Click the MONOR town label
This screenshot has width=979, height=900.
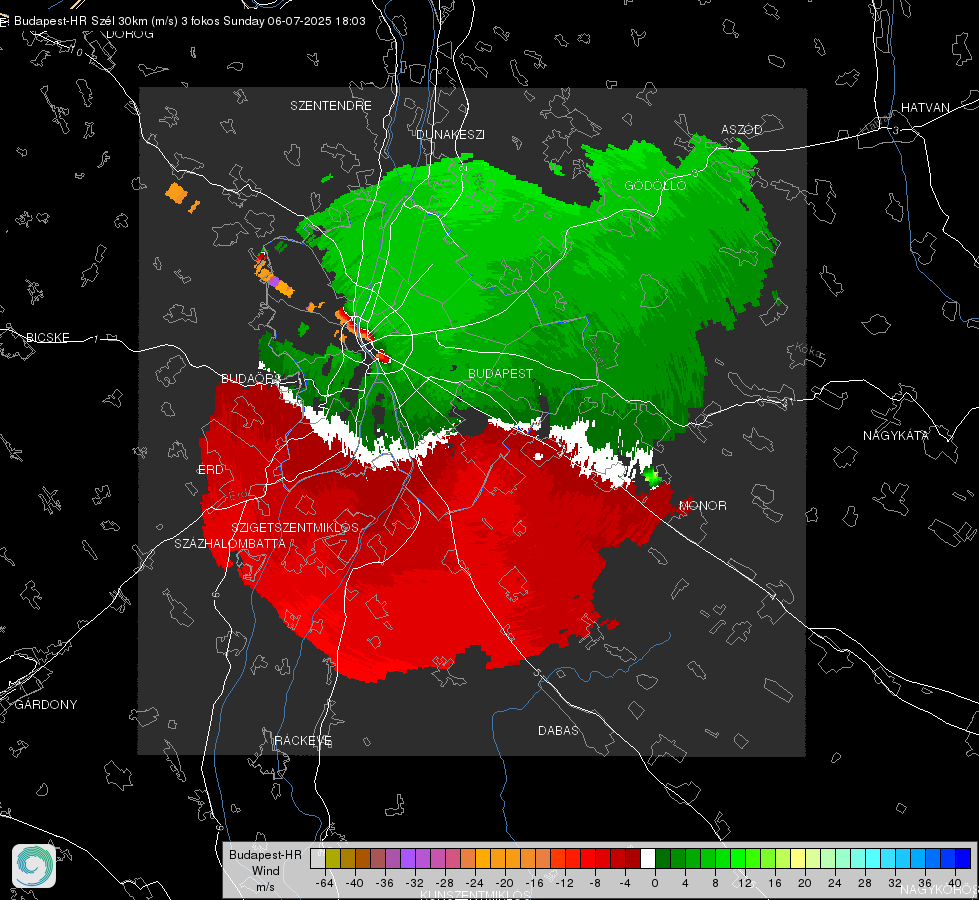703,505
